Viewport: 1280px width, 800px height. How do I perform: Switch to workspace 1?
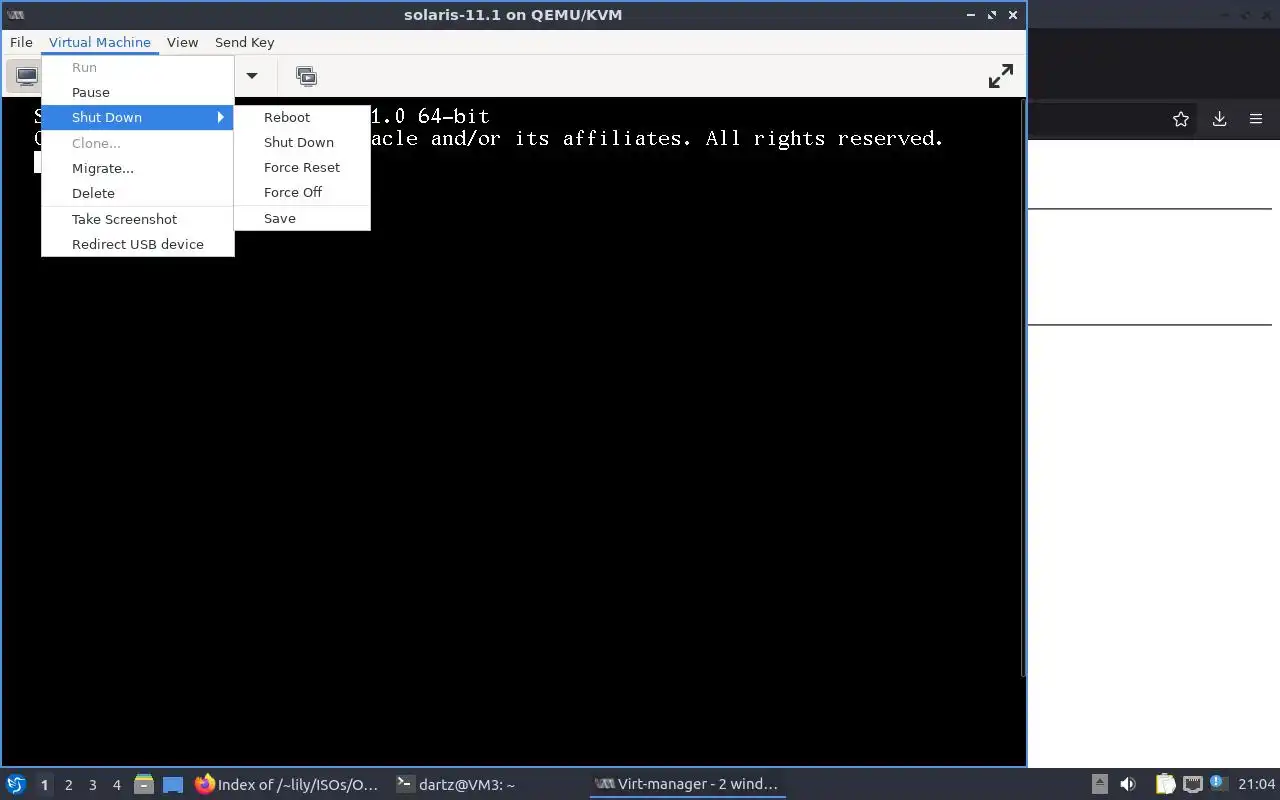[44, 785]
